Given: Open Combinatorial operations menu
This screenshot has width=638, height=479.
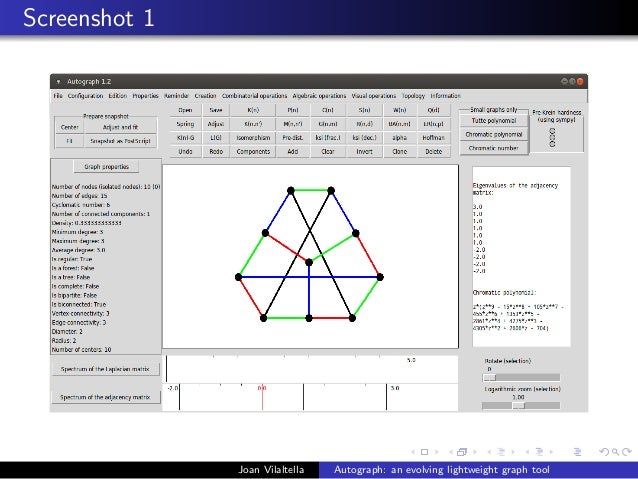Looking at the screenshot, I should pyautogui.click(x=254, y=96).
